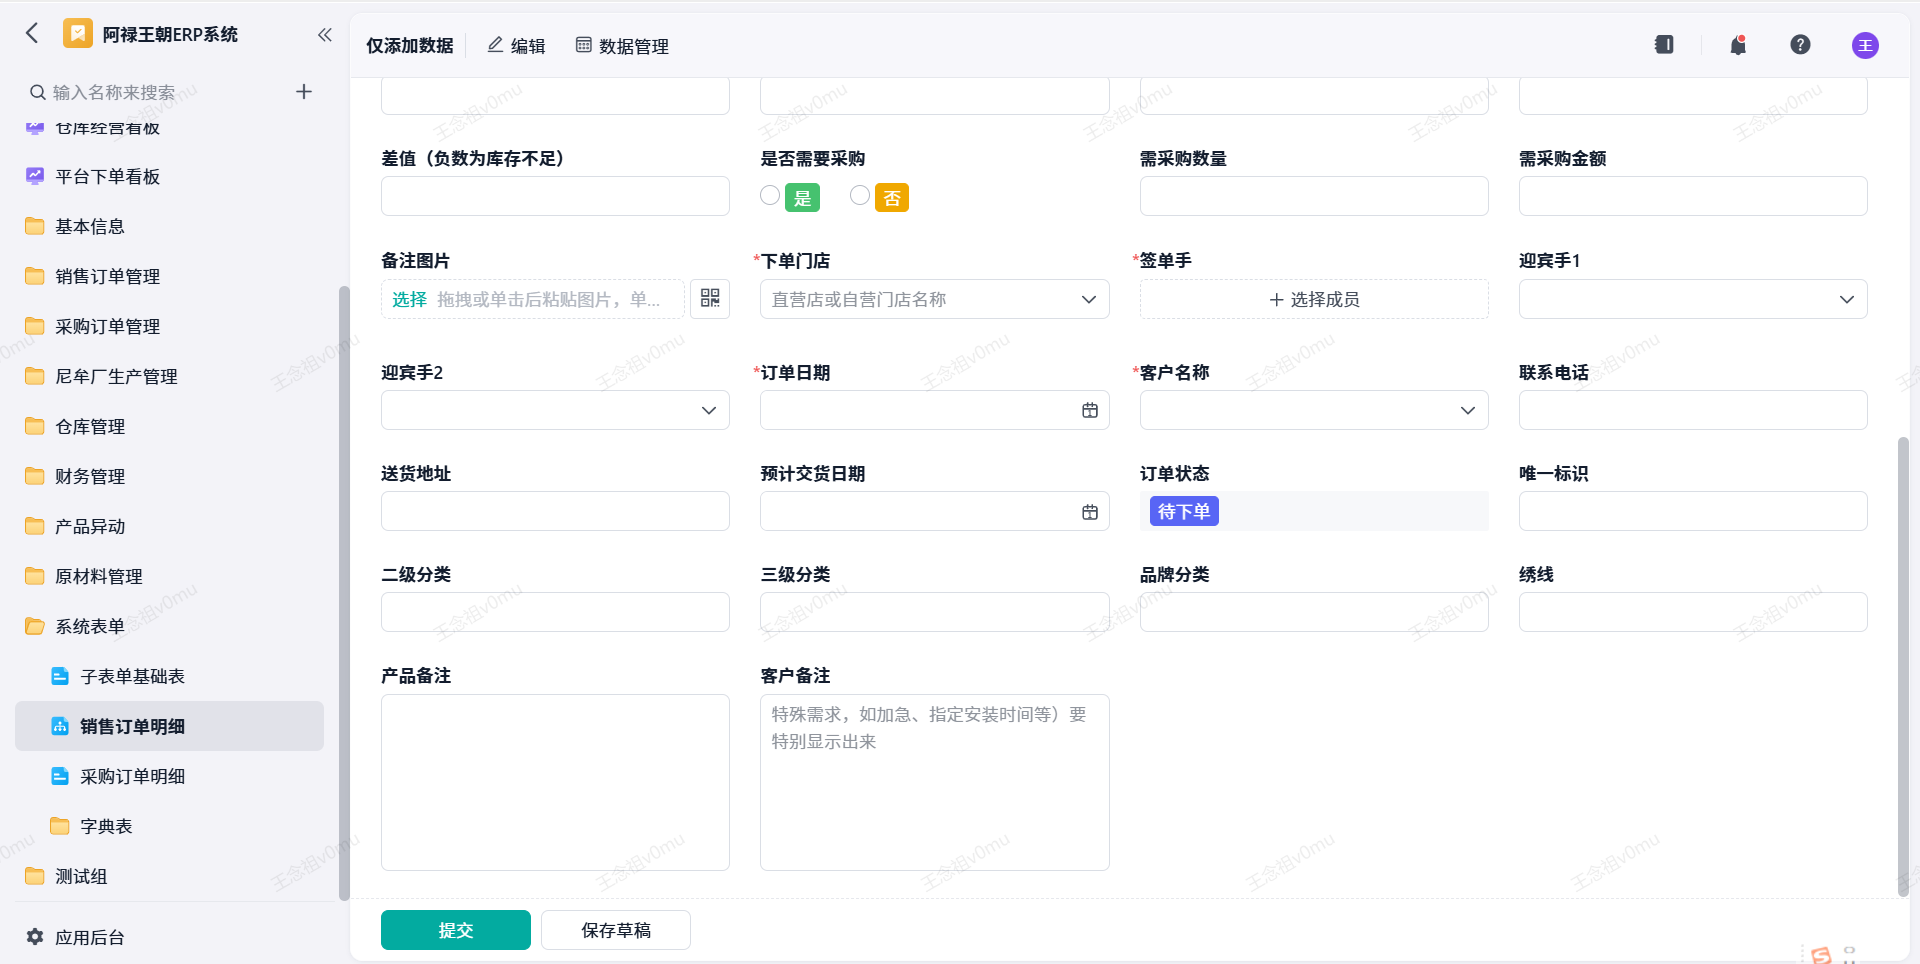Expand the 尼牟厂生产管理 folder
This screenshot has height=964, width=1920.
(170, 376)
